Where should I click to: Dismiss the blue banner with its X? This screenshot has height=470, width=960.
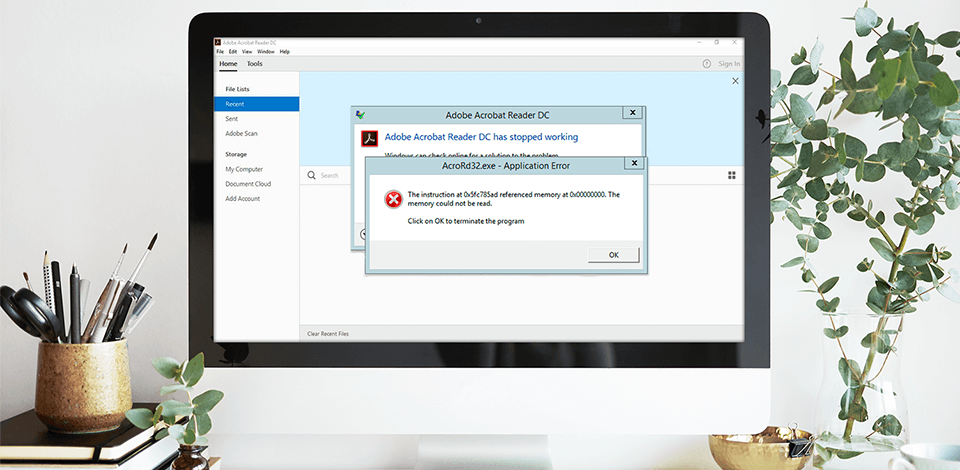point(735,81)
